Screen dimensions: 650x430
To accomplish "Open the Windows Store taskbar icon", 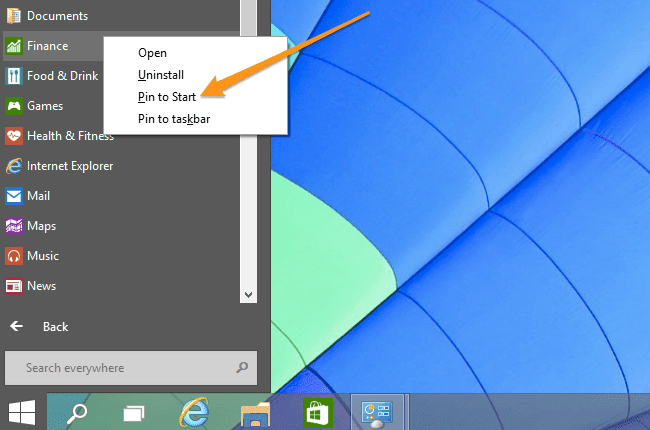I will point(318,413).
